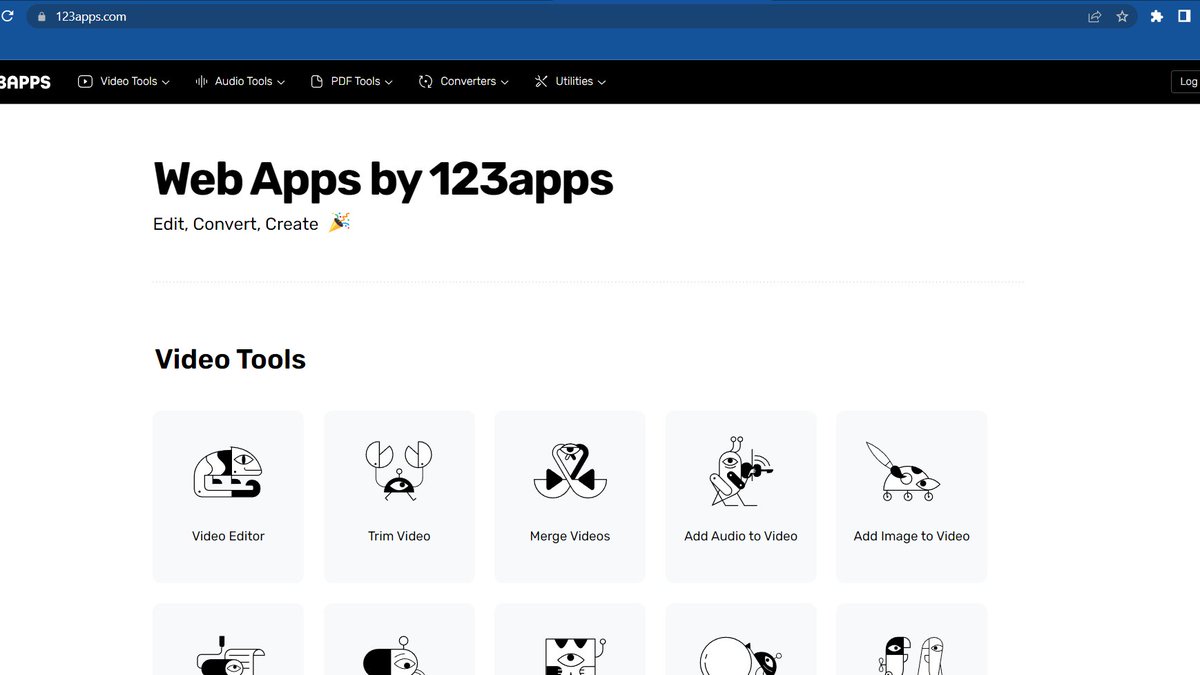Image resolution: width=1200 pixels, height=675 pixels.
Task: Expand the Utilities dropdown chevron
Action: point(602,83)
